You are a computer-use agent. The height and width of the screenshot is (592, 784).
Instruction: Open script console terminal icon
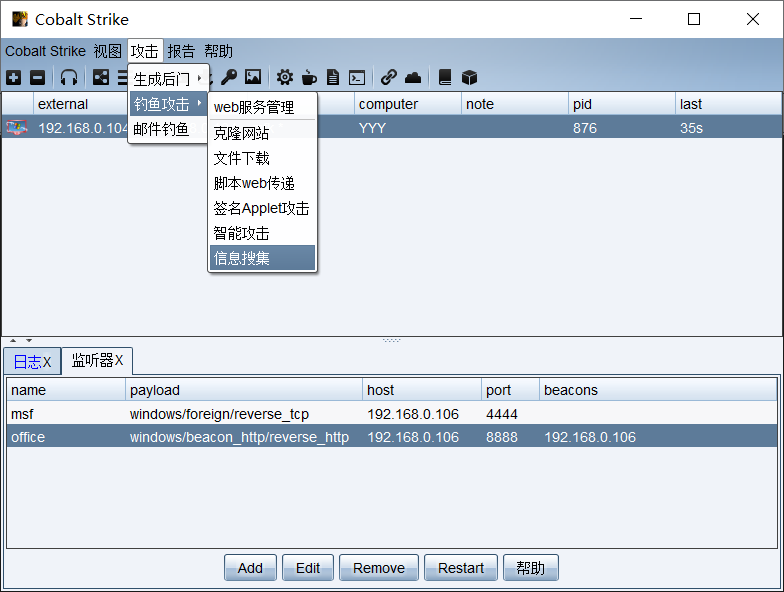point(356,77)
